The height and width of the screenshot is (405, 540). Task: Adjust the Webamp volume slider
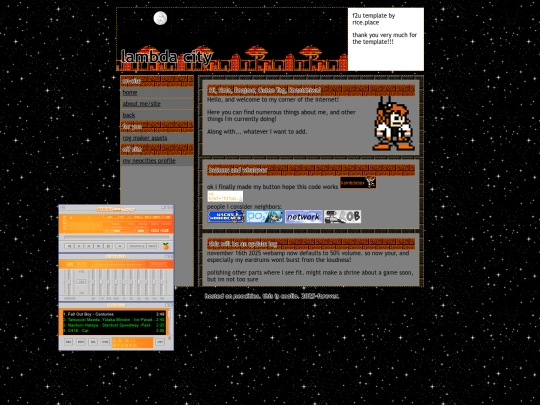click(117, 231)
